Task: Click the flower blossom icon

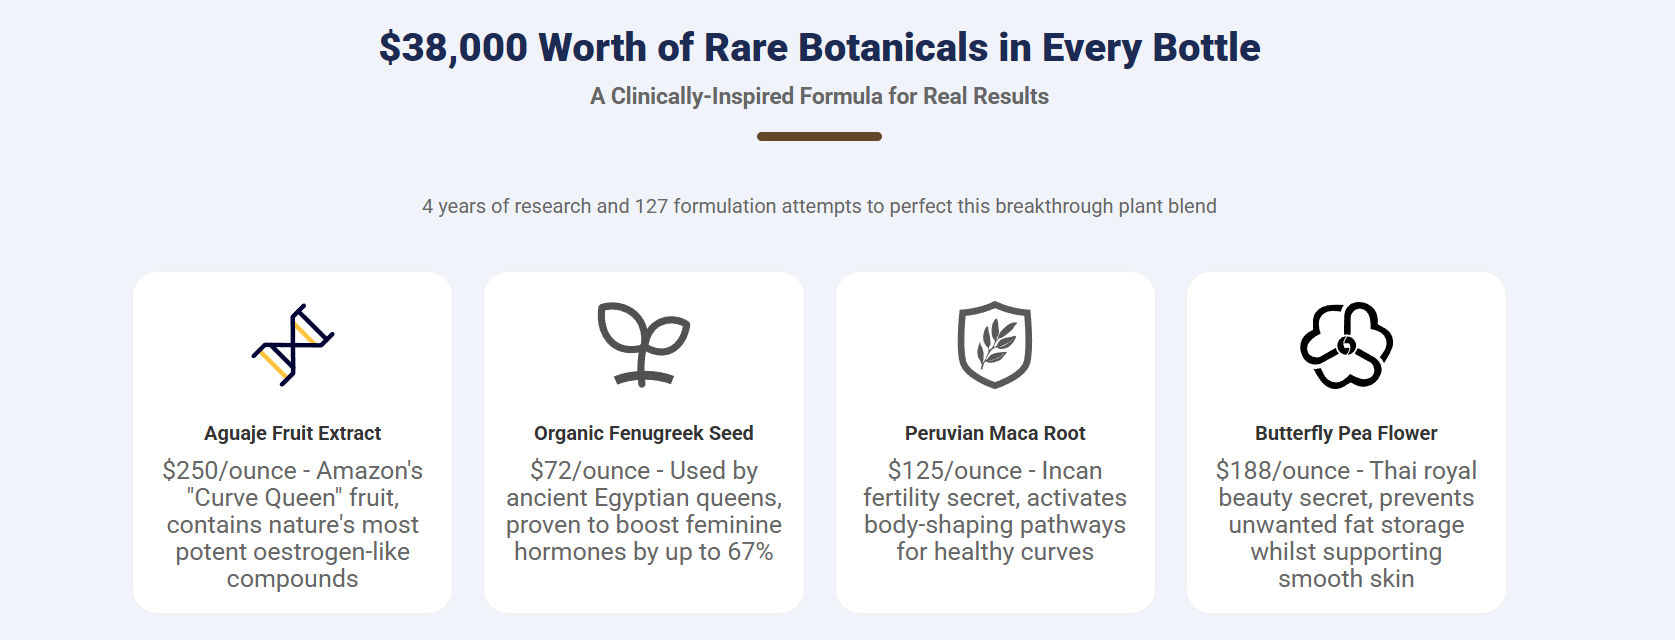Action: click(x=1346, y=345)
